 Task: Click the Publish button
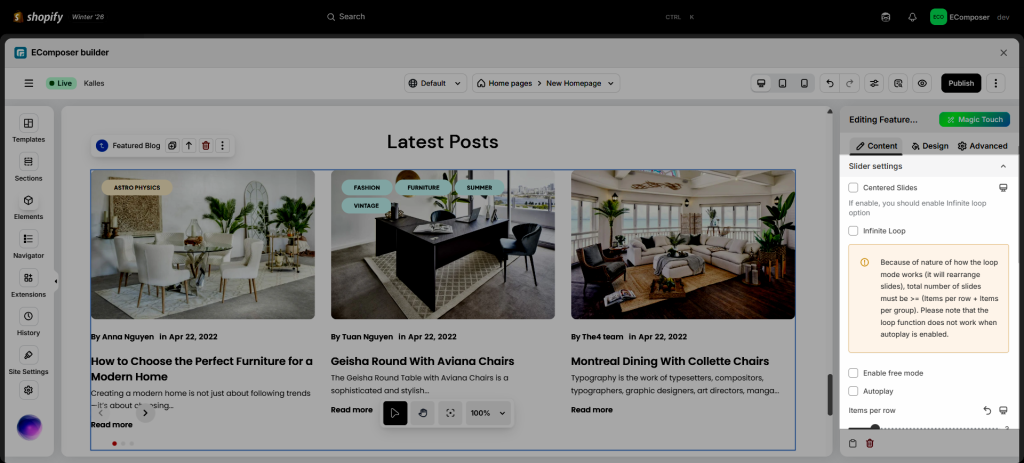pos(960,83)
